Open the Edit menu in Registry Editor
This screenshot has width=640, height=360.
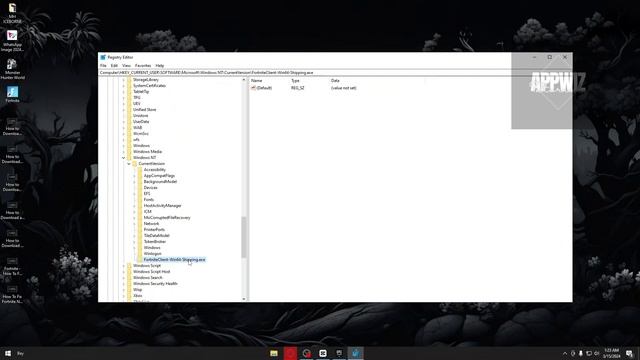(x=114, y=66)
